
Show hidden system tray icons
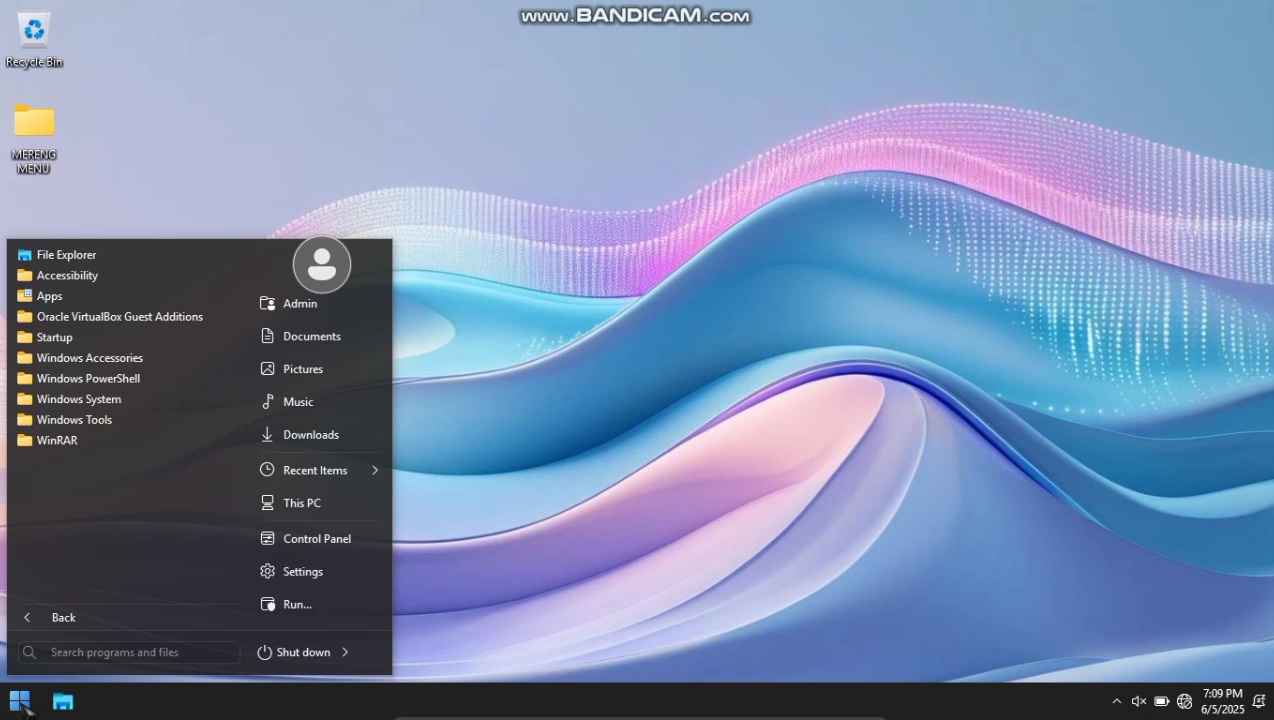[x=1117, y=701]
